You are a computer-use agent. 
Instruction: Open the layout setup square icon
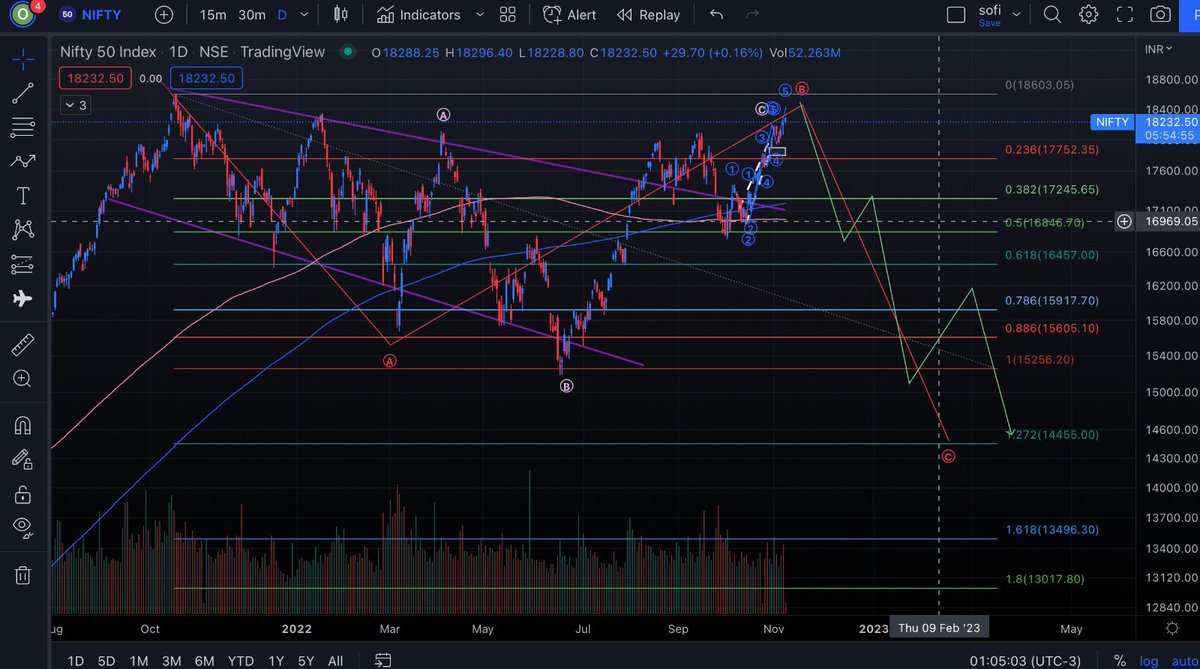[x=957, y=15]
